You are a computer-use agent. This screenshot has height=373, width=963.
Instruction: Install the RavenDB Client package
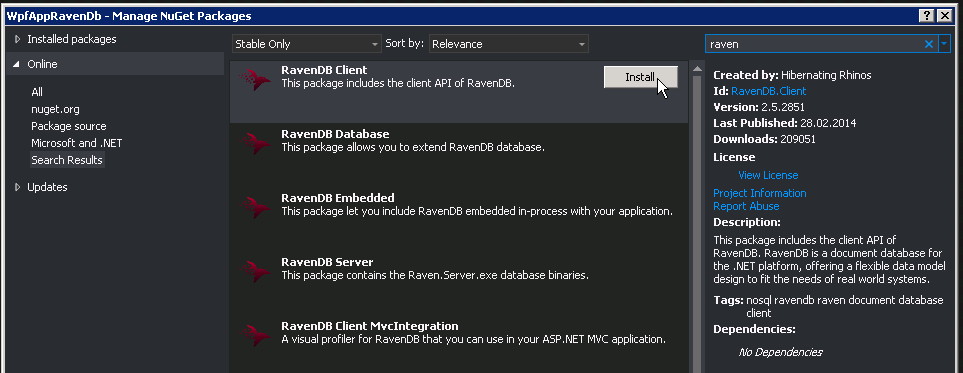point(641,77)
